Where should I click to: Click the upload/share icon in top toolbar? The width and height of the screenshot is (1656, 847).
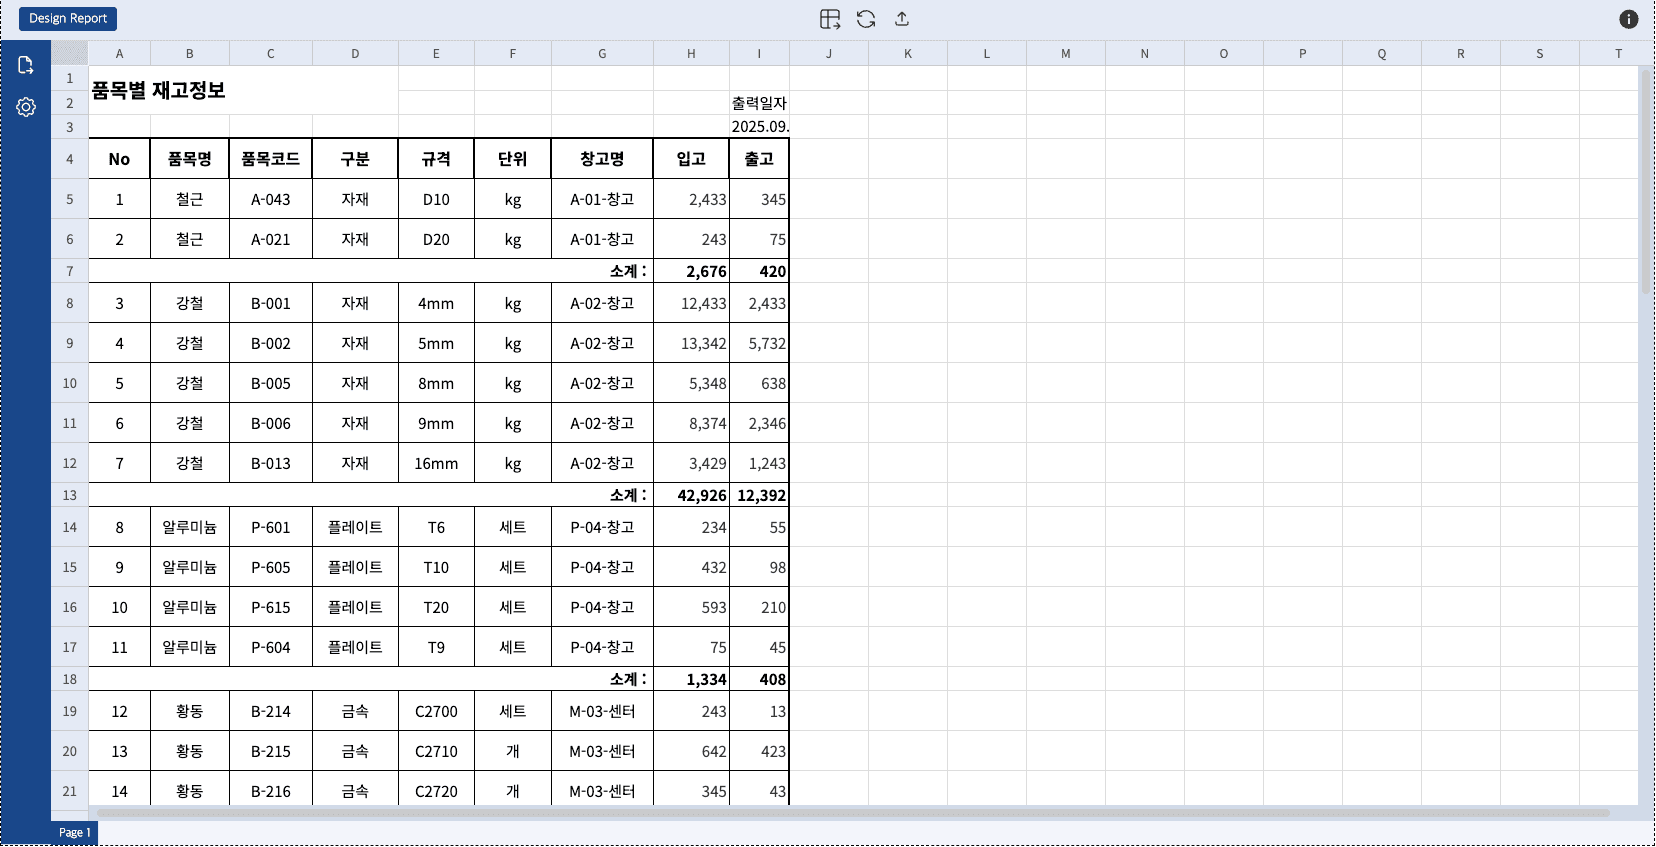point(902,19)
